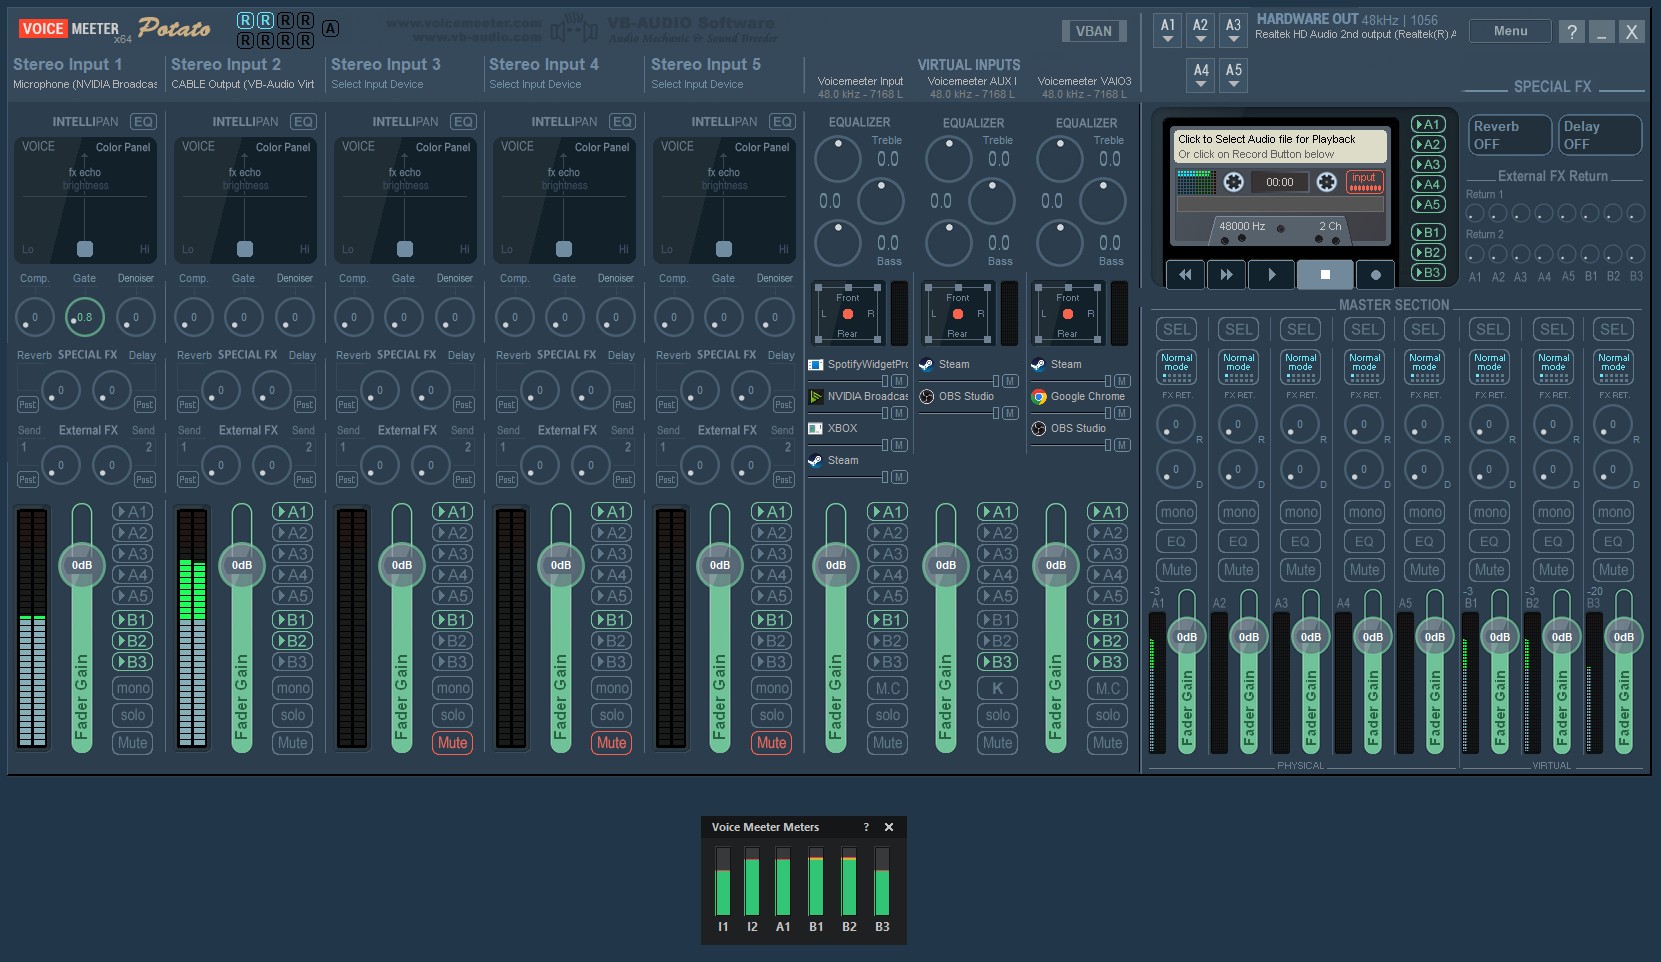Enable mono on the A3 master bus

pyautogui.click(x=1300, y=512)
